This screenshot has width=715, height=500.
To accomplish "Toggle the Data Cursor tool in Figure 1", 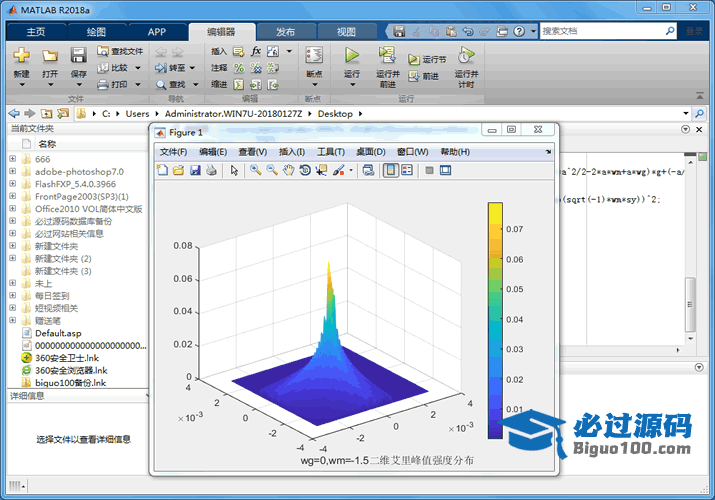I will pyautogui.click(x=321, y=170).
